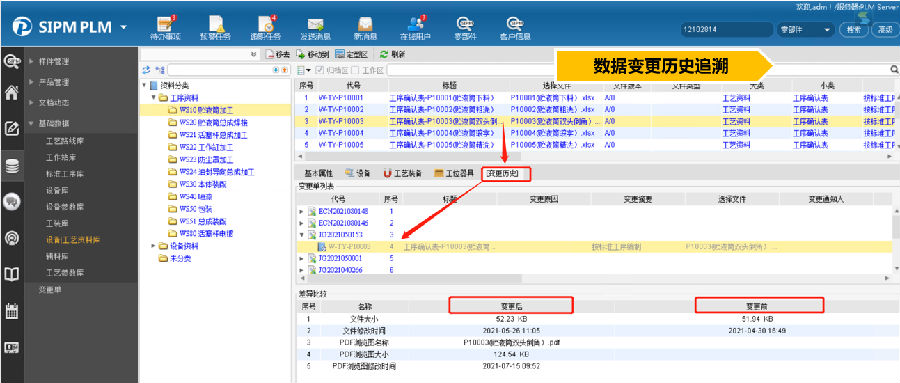The width and height of the screenshot is (900, 383).
Task: Open the W-TY-P10001 code link
Action: 341,98
